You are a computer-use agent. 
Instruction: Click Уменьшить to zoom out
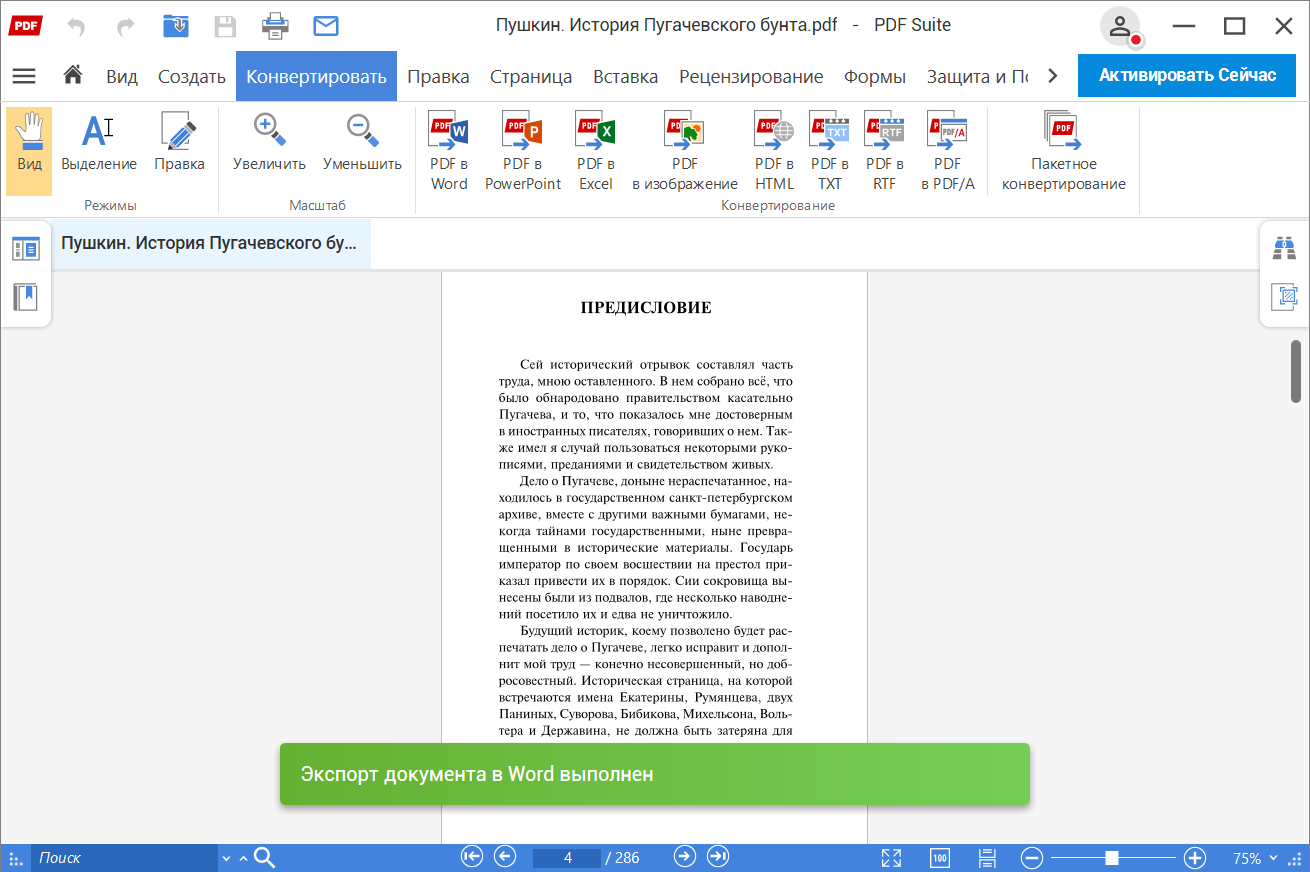click(x=362, y=143)
